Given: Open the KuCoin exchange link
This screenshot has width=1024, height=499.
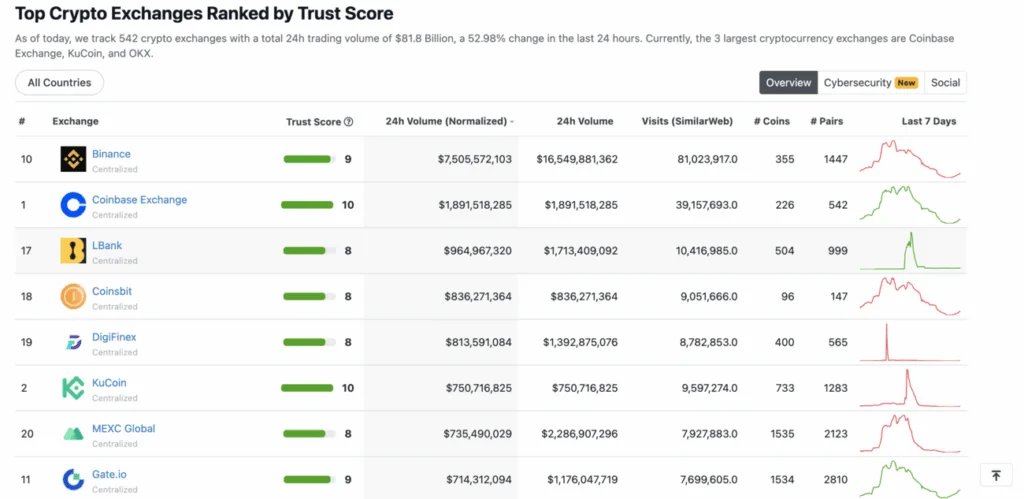Looking at the screenshot, I should point(109,383).
